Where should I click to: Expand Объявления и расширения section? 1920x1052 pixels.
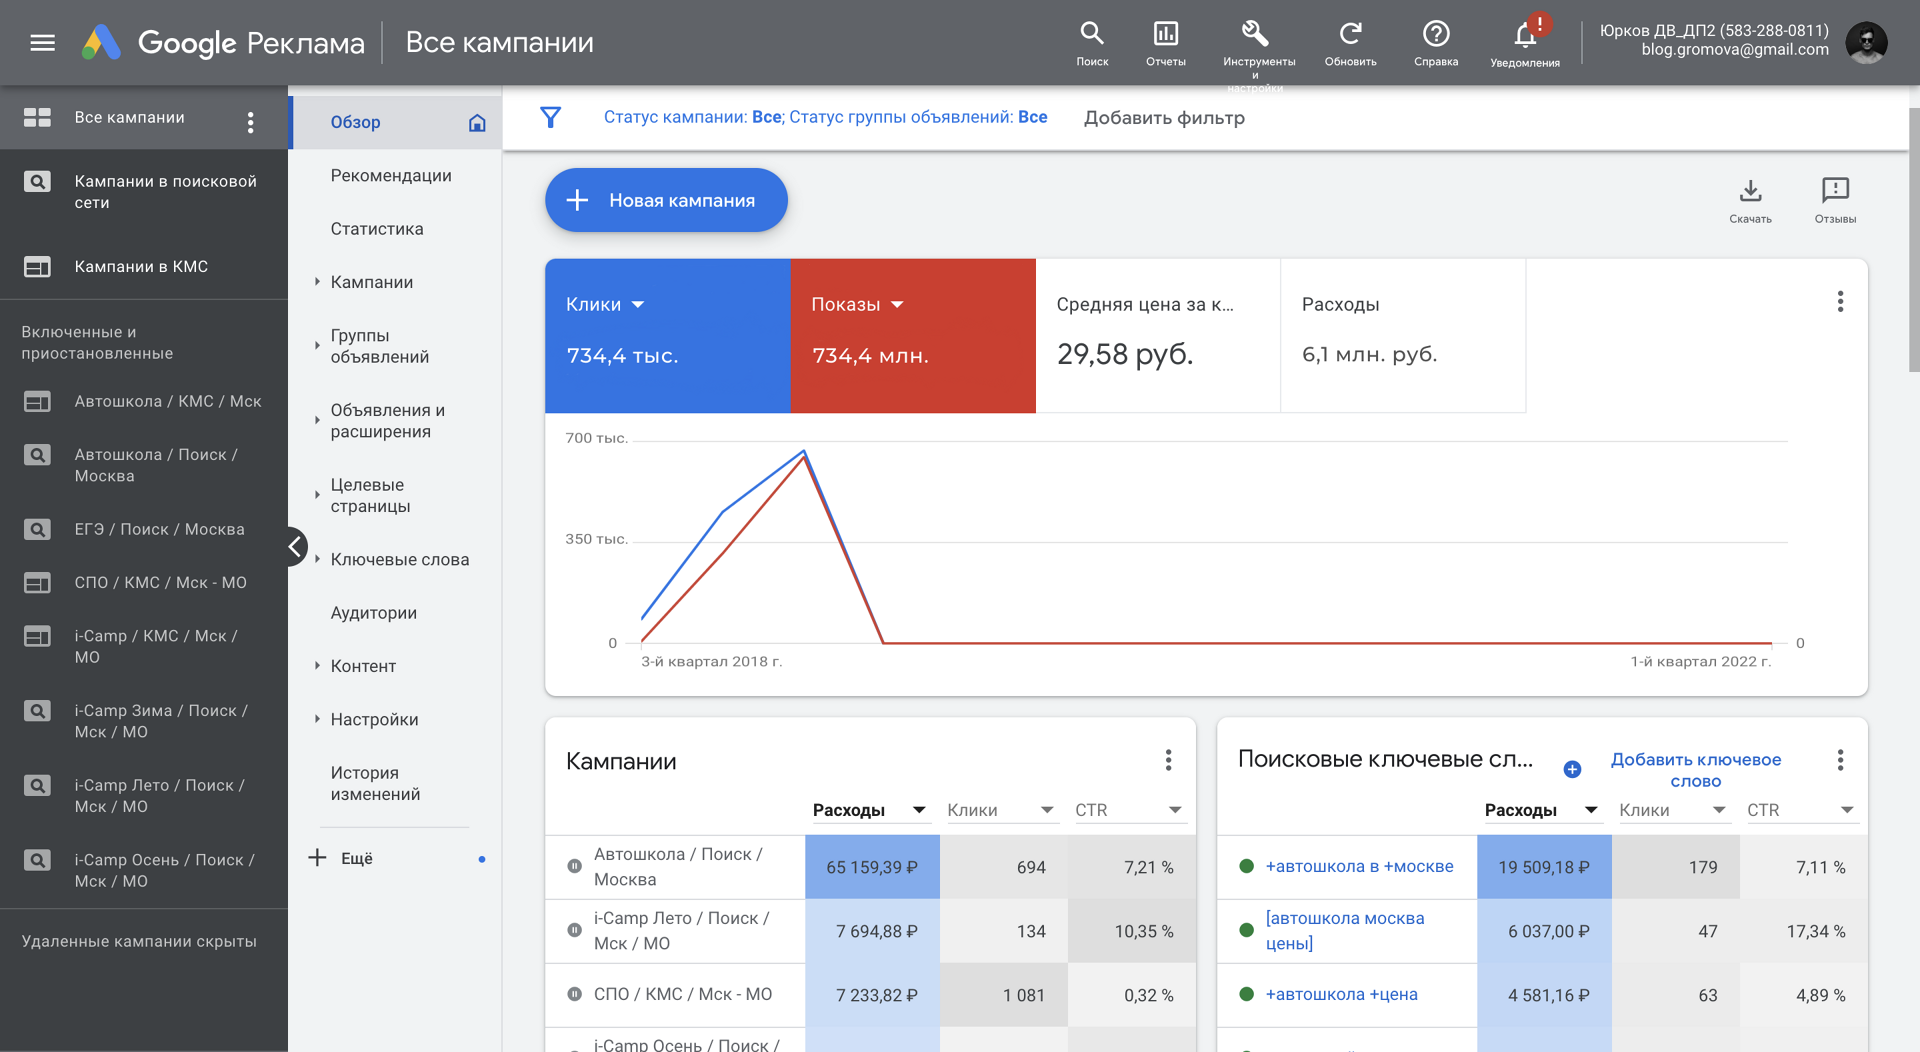coord(317,421)
